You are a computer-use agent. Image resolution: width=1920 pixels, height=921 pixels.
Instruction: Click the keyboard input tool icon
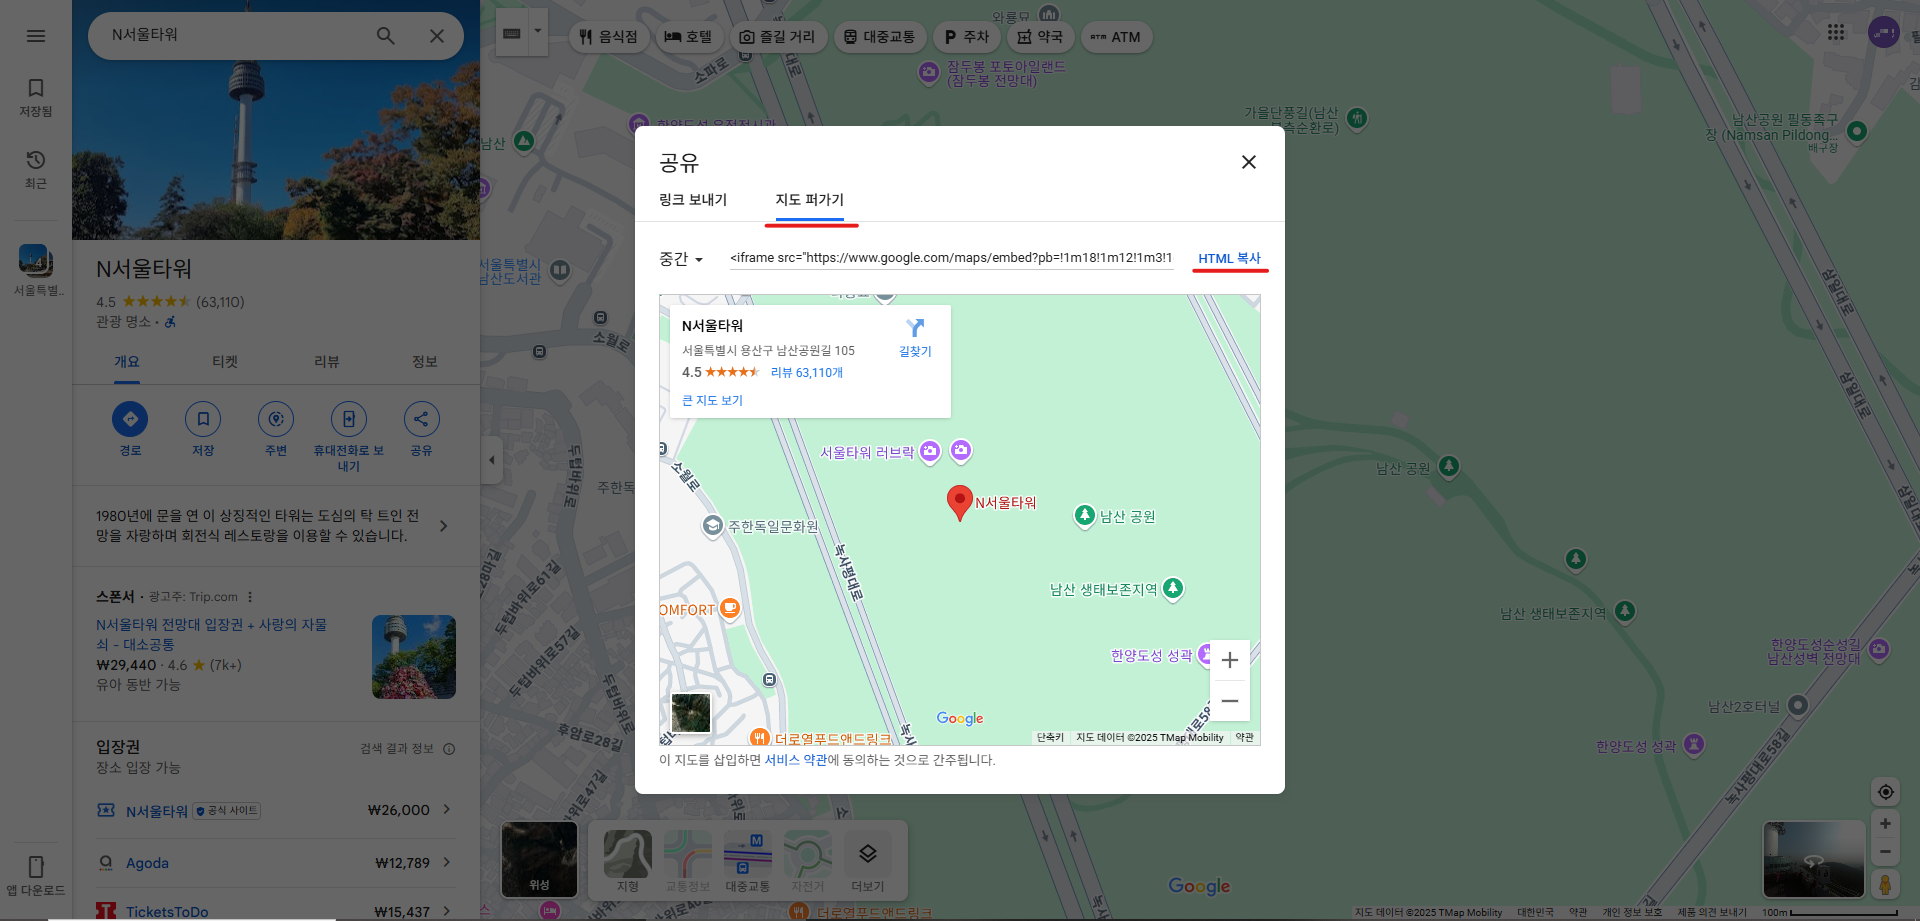pyautogui.click(x=512, y=33)
